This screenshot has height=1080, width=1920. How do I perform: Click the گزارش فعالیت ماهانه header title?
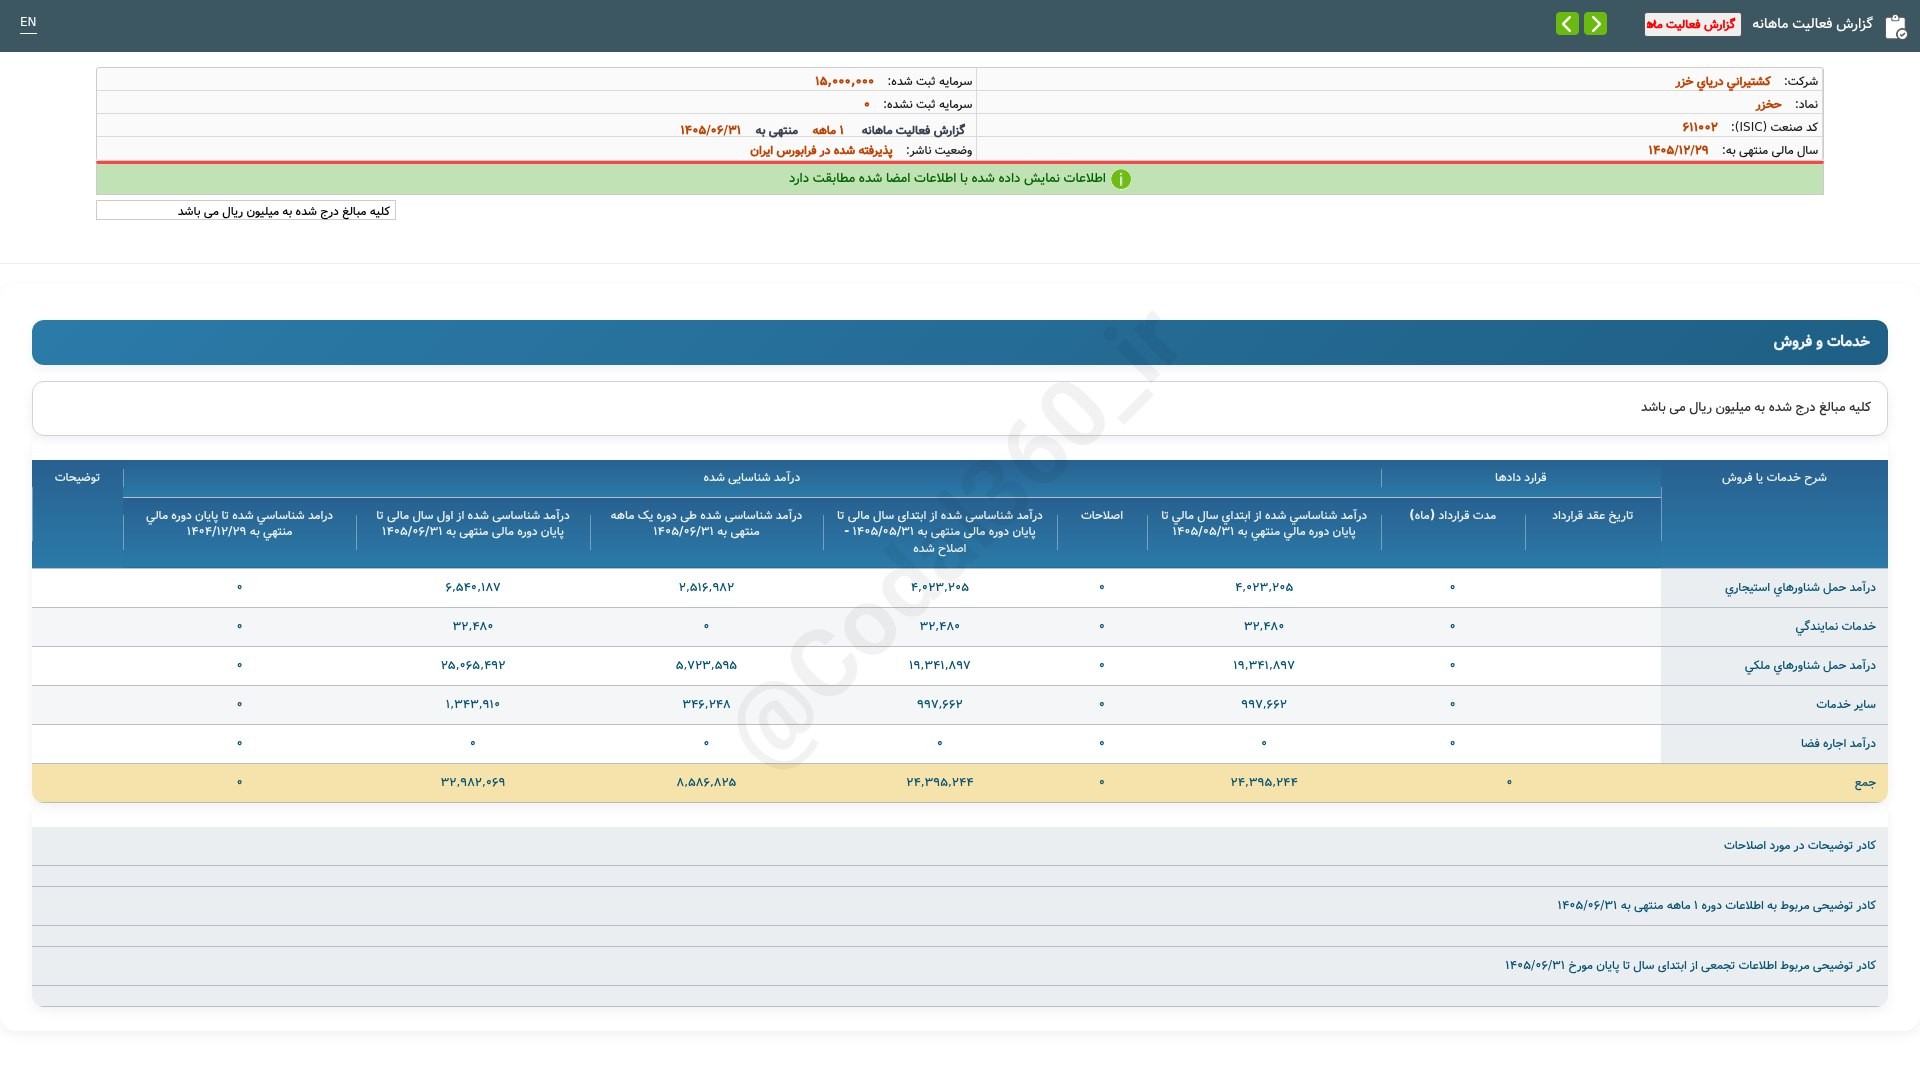[1812, 24]
